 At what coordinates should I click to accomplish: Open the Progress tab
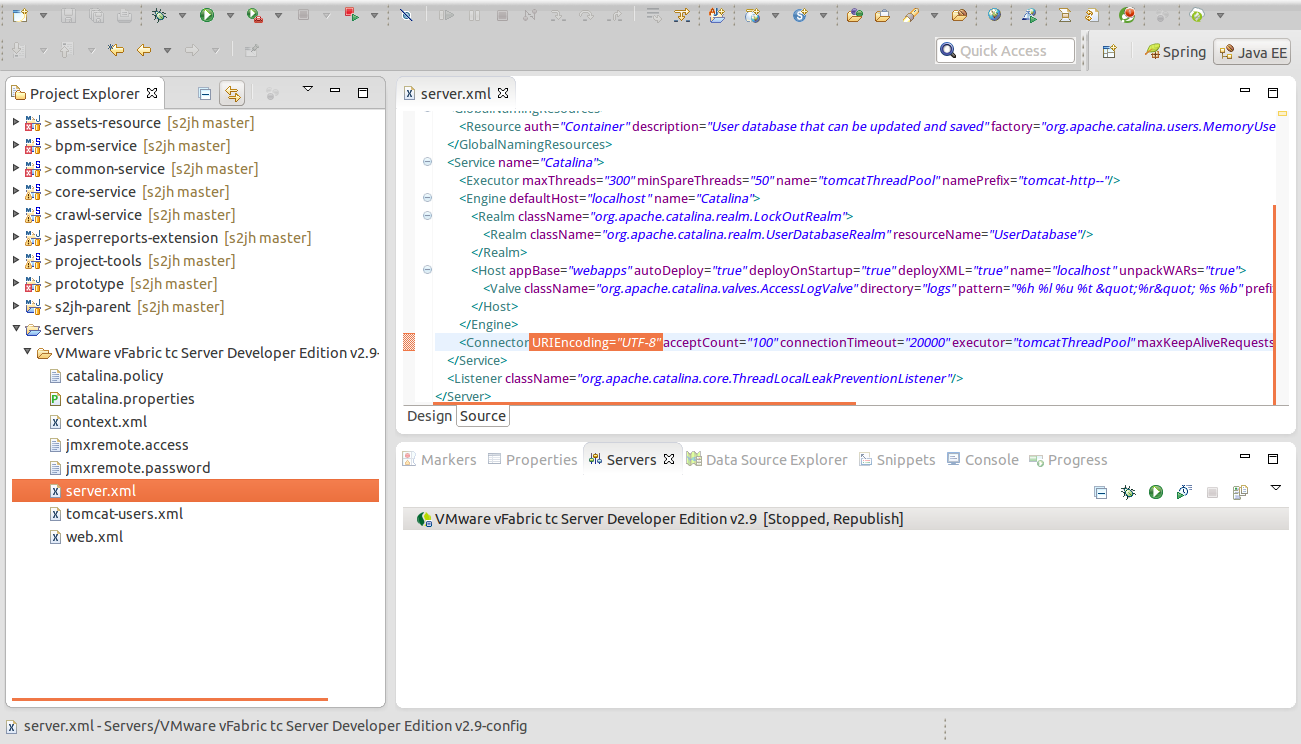tap(1069, 460)
